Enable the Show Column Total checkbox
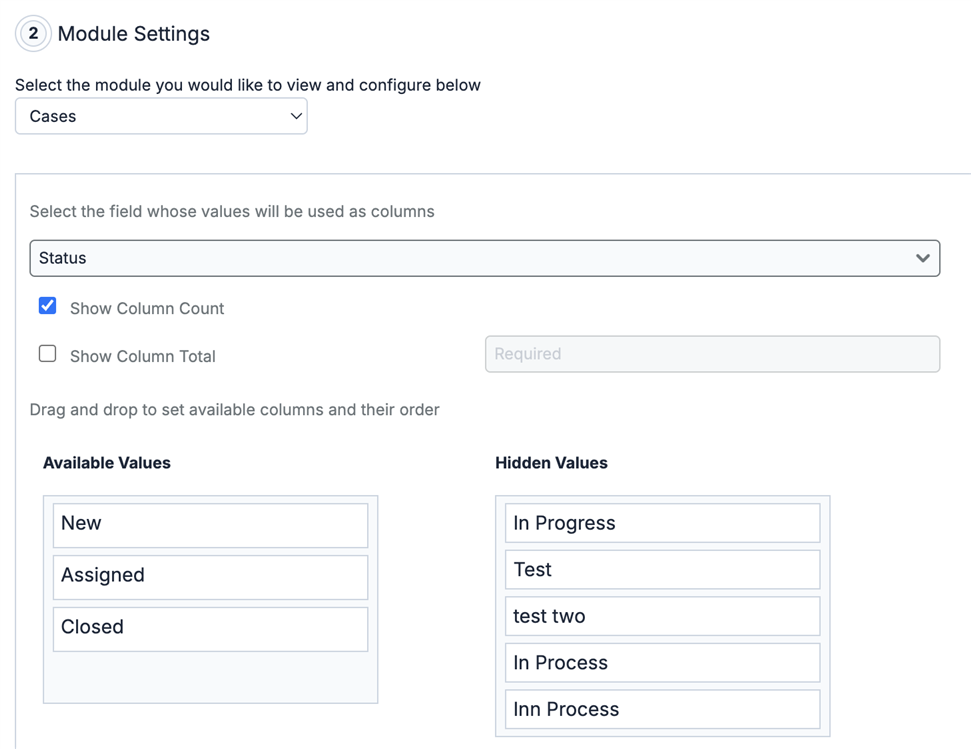This screenshot has height=749, width=971. [x=47, y=354]
